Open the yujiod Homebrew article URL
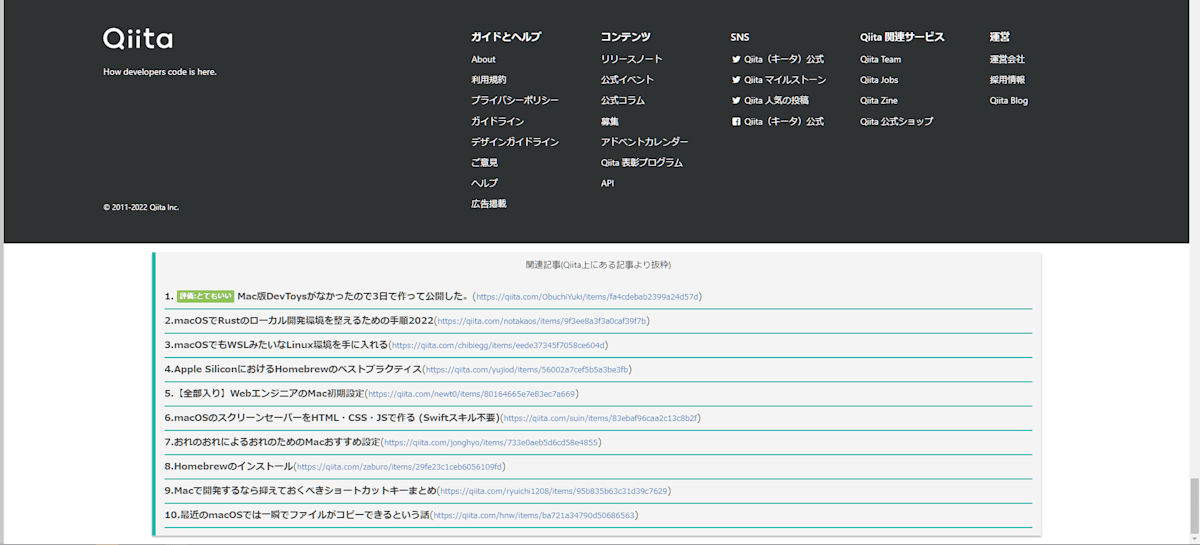Viewport: 1200px width, 545px height. (527, 370)
